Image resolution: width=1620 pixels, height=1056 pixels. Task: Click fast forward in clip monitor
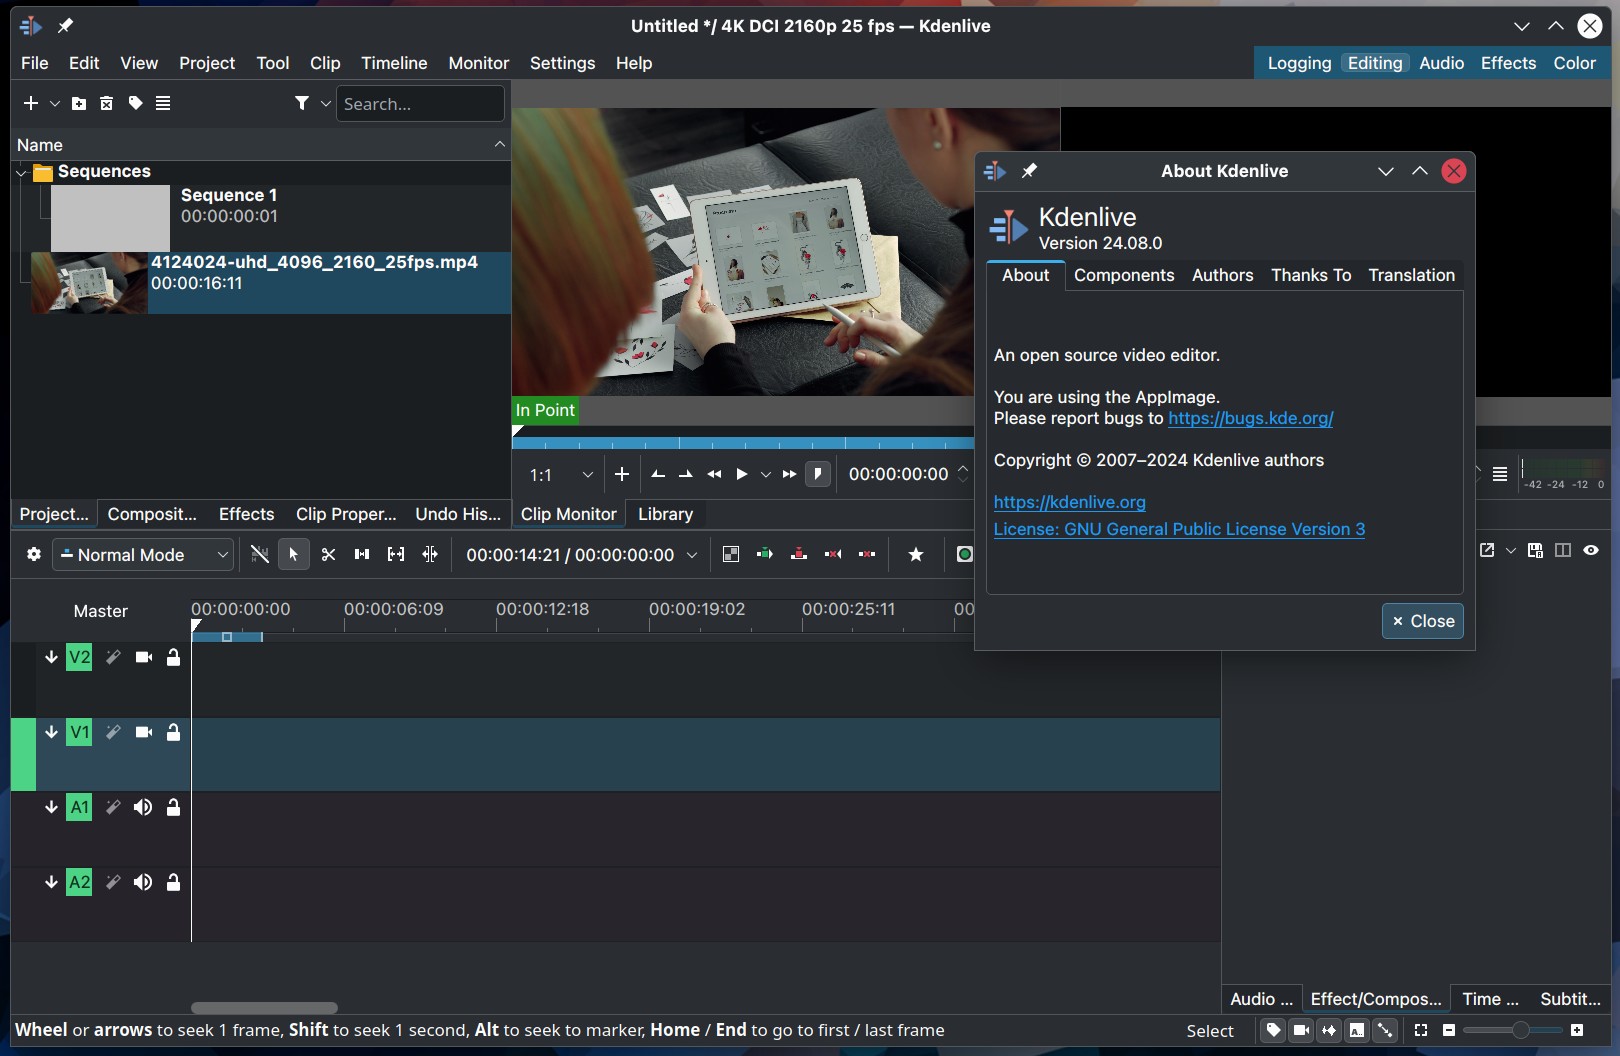click(x=790, y=474)
